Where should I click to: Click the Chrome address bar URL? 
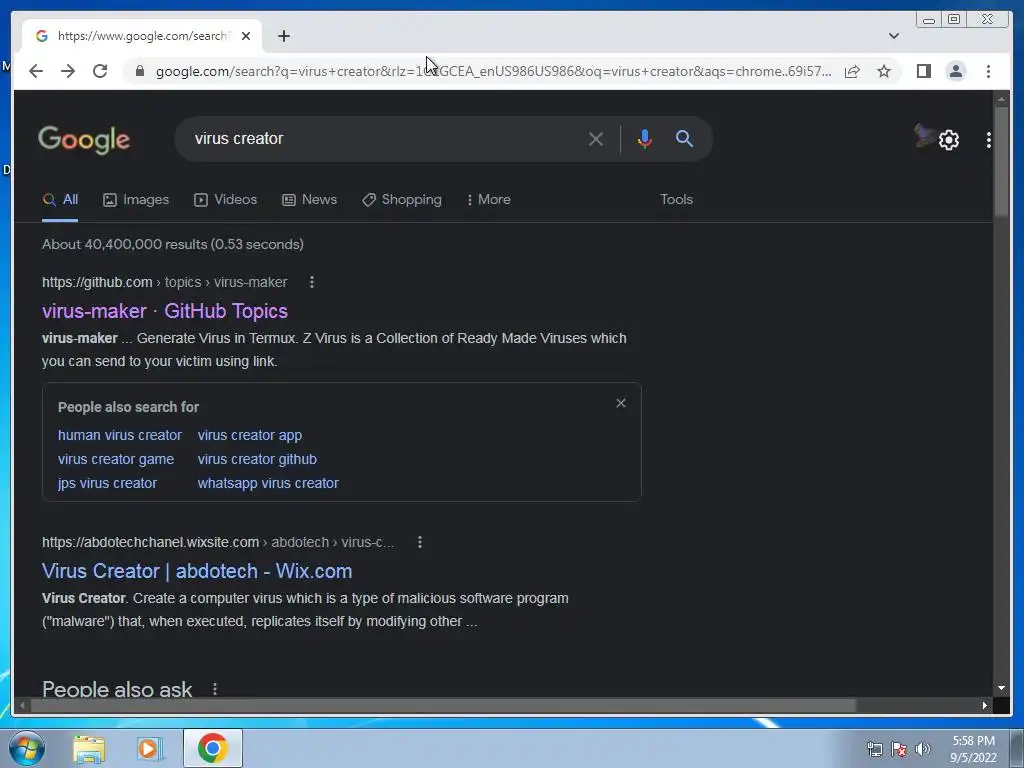(493, 71)
